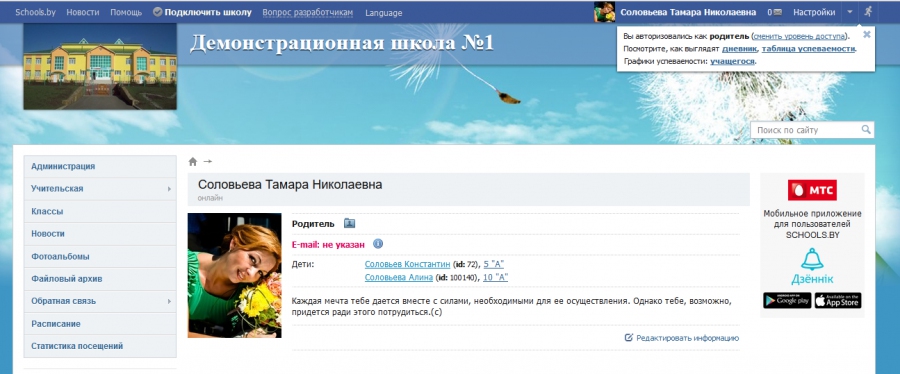Click the parent card icon next to Родитель
This screenshot has width=900, height=374.
[x=350, y=224]
